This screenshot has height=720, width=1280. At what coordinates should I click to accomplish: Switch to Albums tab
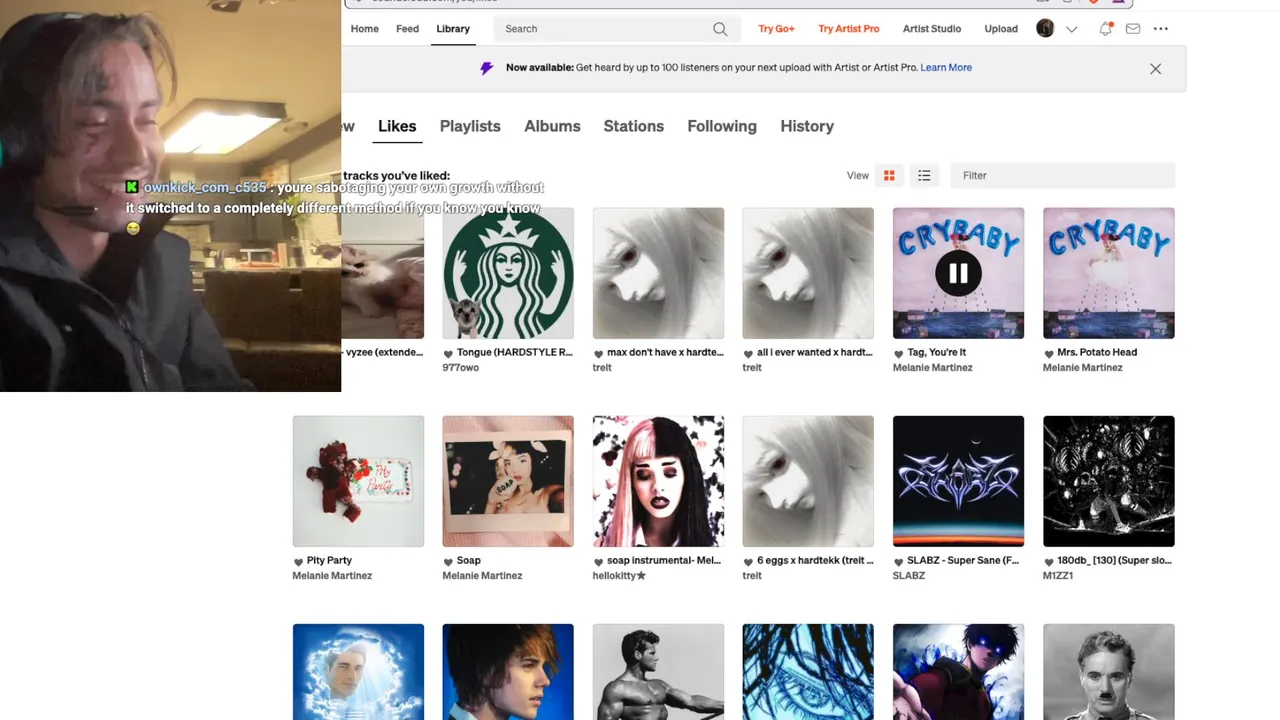(x=552, y=126)
